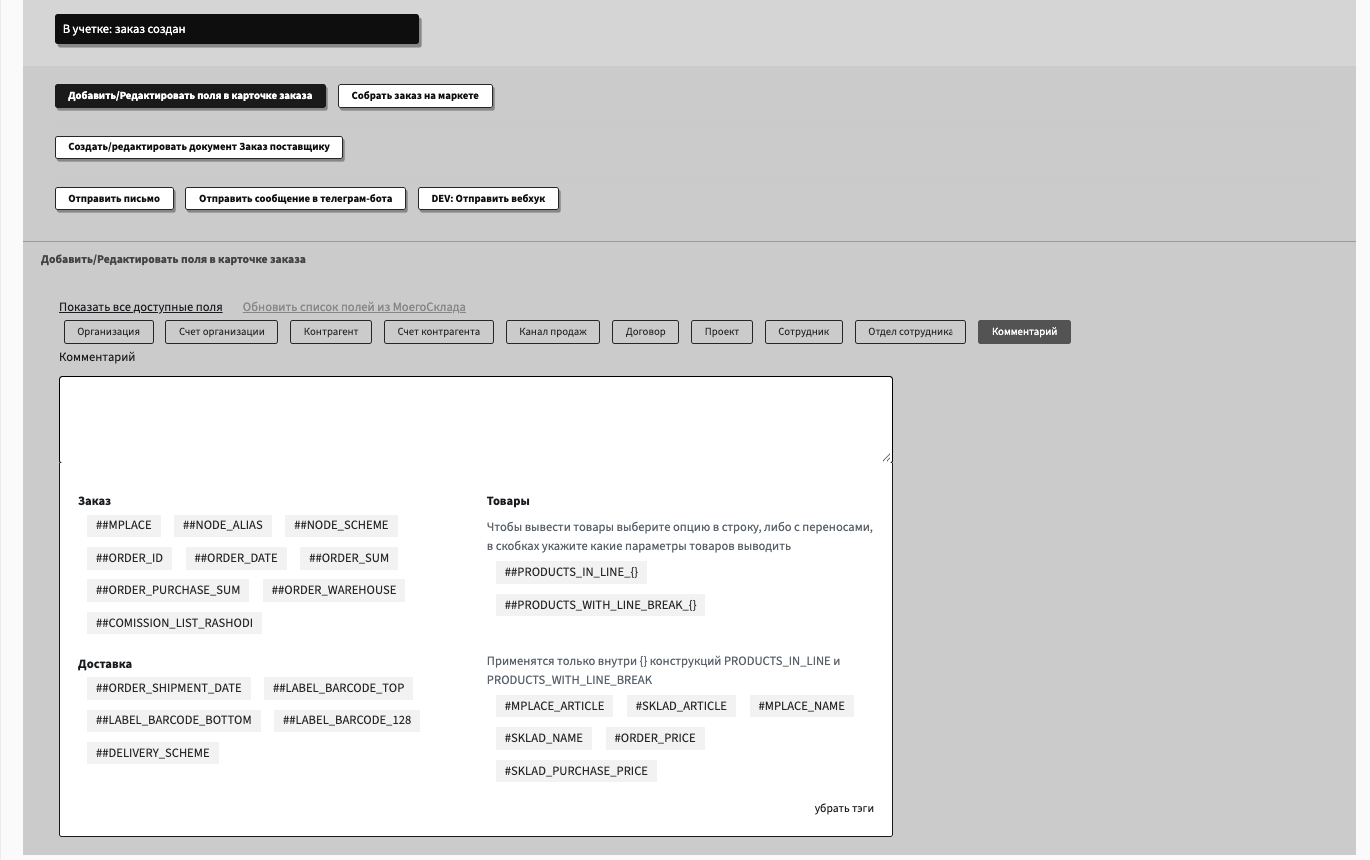
Task: Insert the ##NODE_ALIAS tag
Action: (223, 525)
